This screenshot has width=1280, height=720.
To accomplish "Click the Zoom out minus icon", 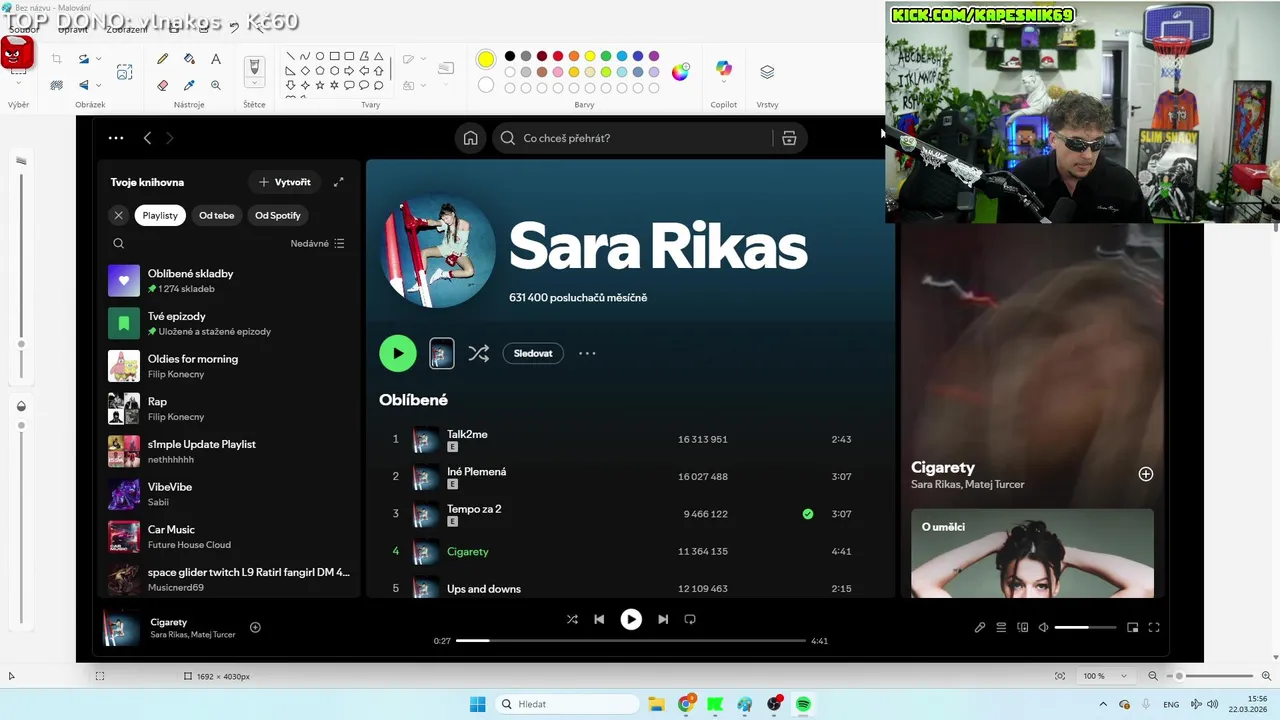I will click(x=1153, y=676).
